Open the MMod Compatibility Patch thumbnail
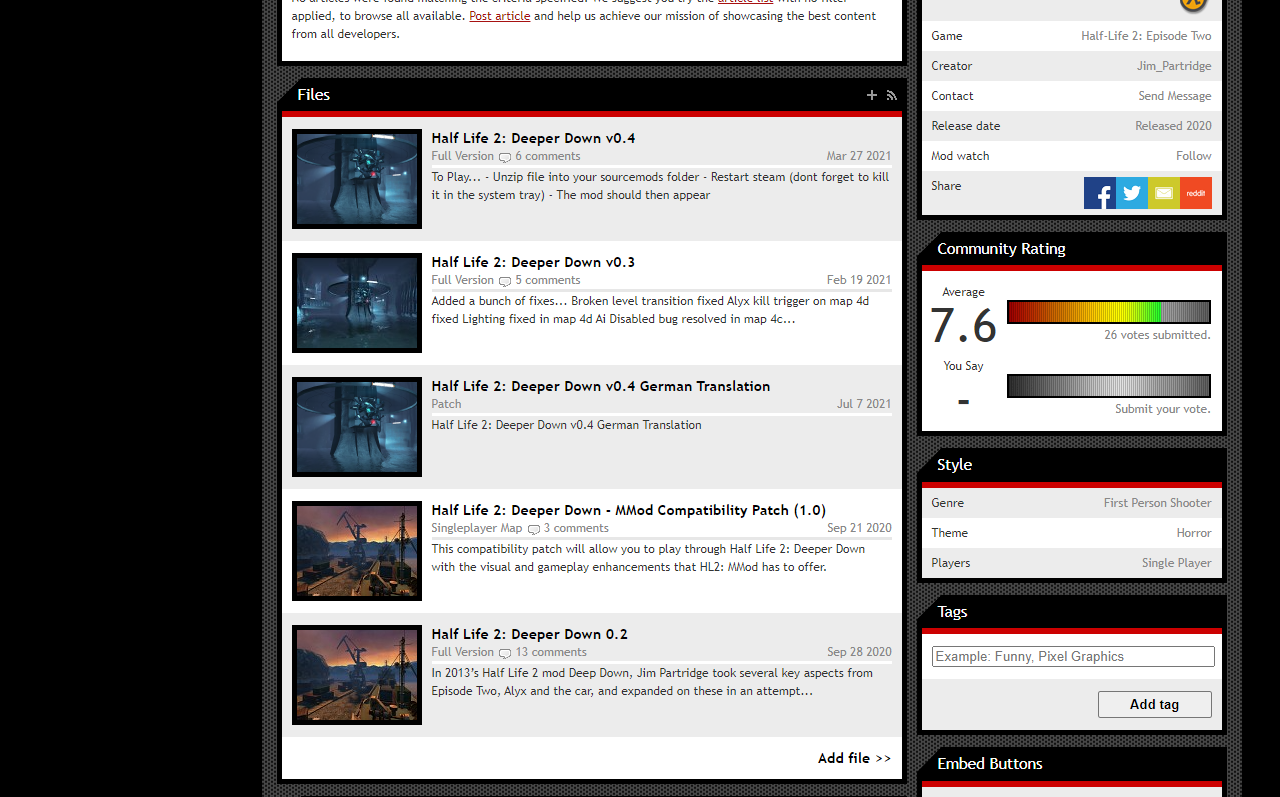The width and height of the screenshot is (1280, 797). coord(357,551)
